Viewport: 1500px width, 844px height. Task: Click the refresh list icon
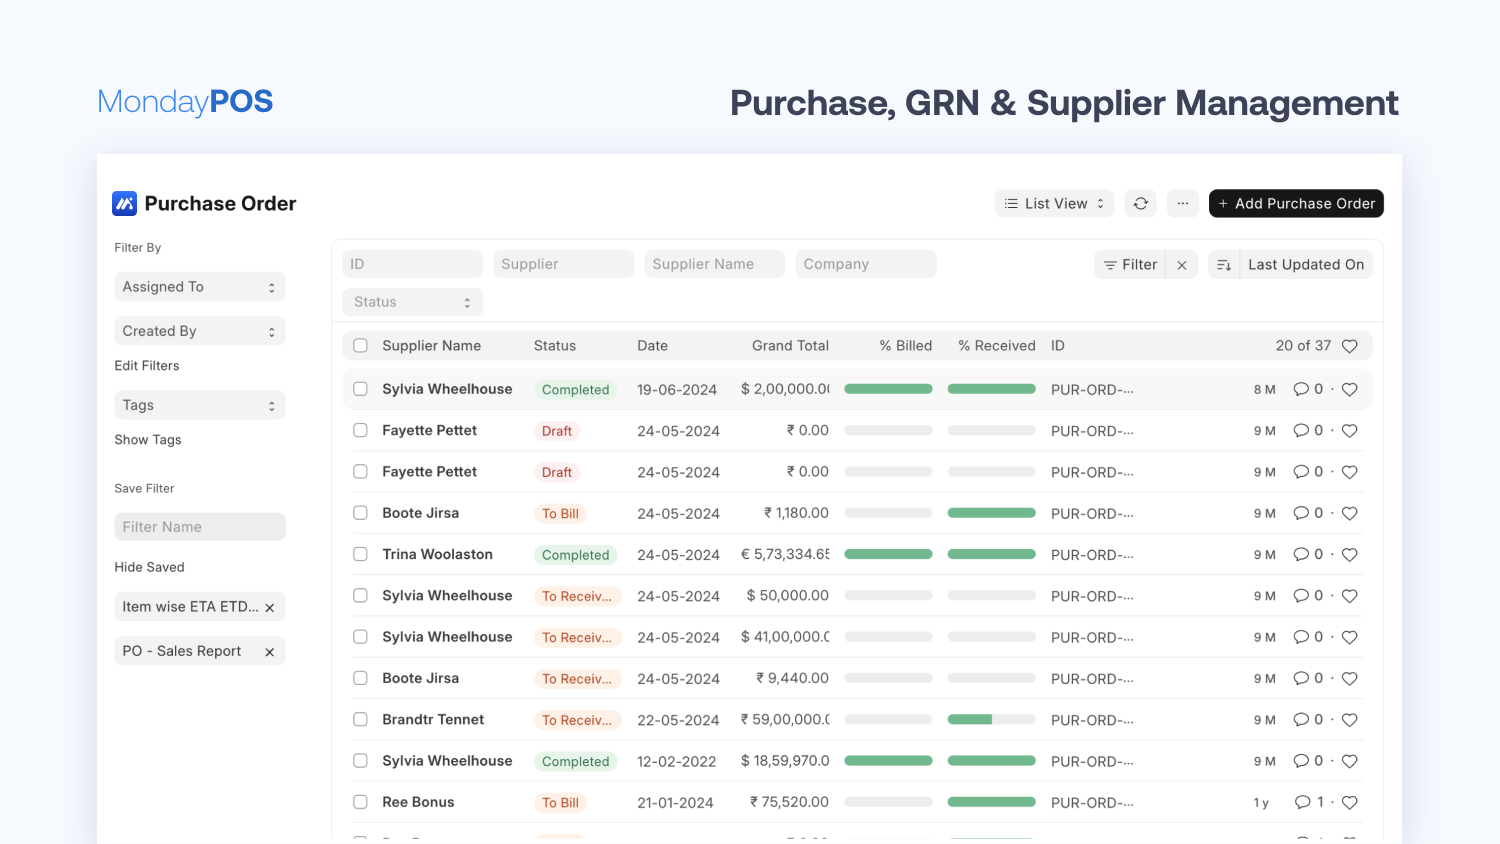pos(1140,204)
